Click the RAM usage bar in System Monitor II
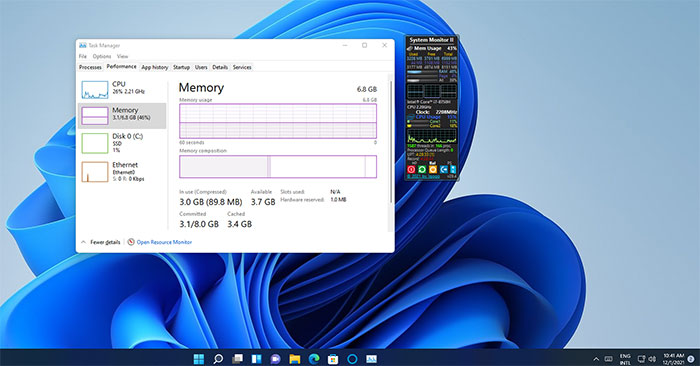Screen dimensions: 700x366 point(422,71)
